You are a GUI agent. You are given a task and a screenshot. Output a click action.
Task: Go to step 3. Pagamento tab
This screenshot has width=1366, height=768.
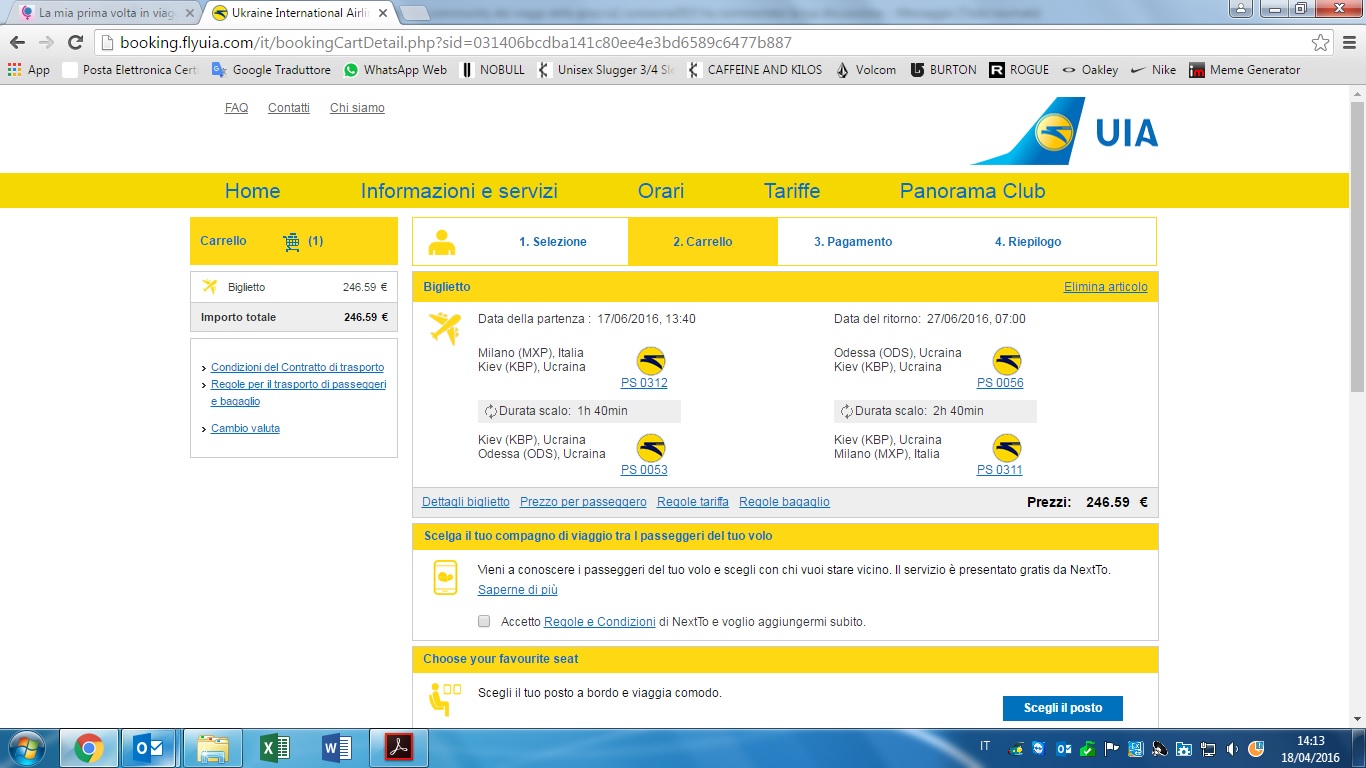click(852, 242)
